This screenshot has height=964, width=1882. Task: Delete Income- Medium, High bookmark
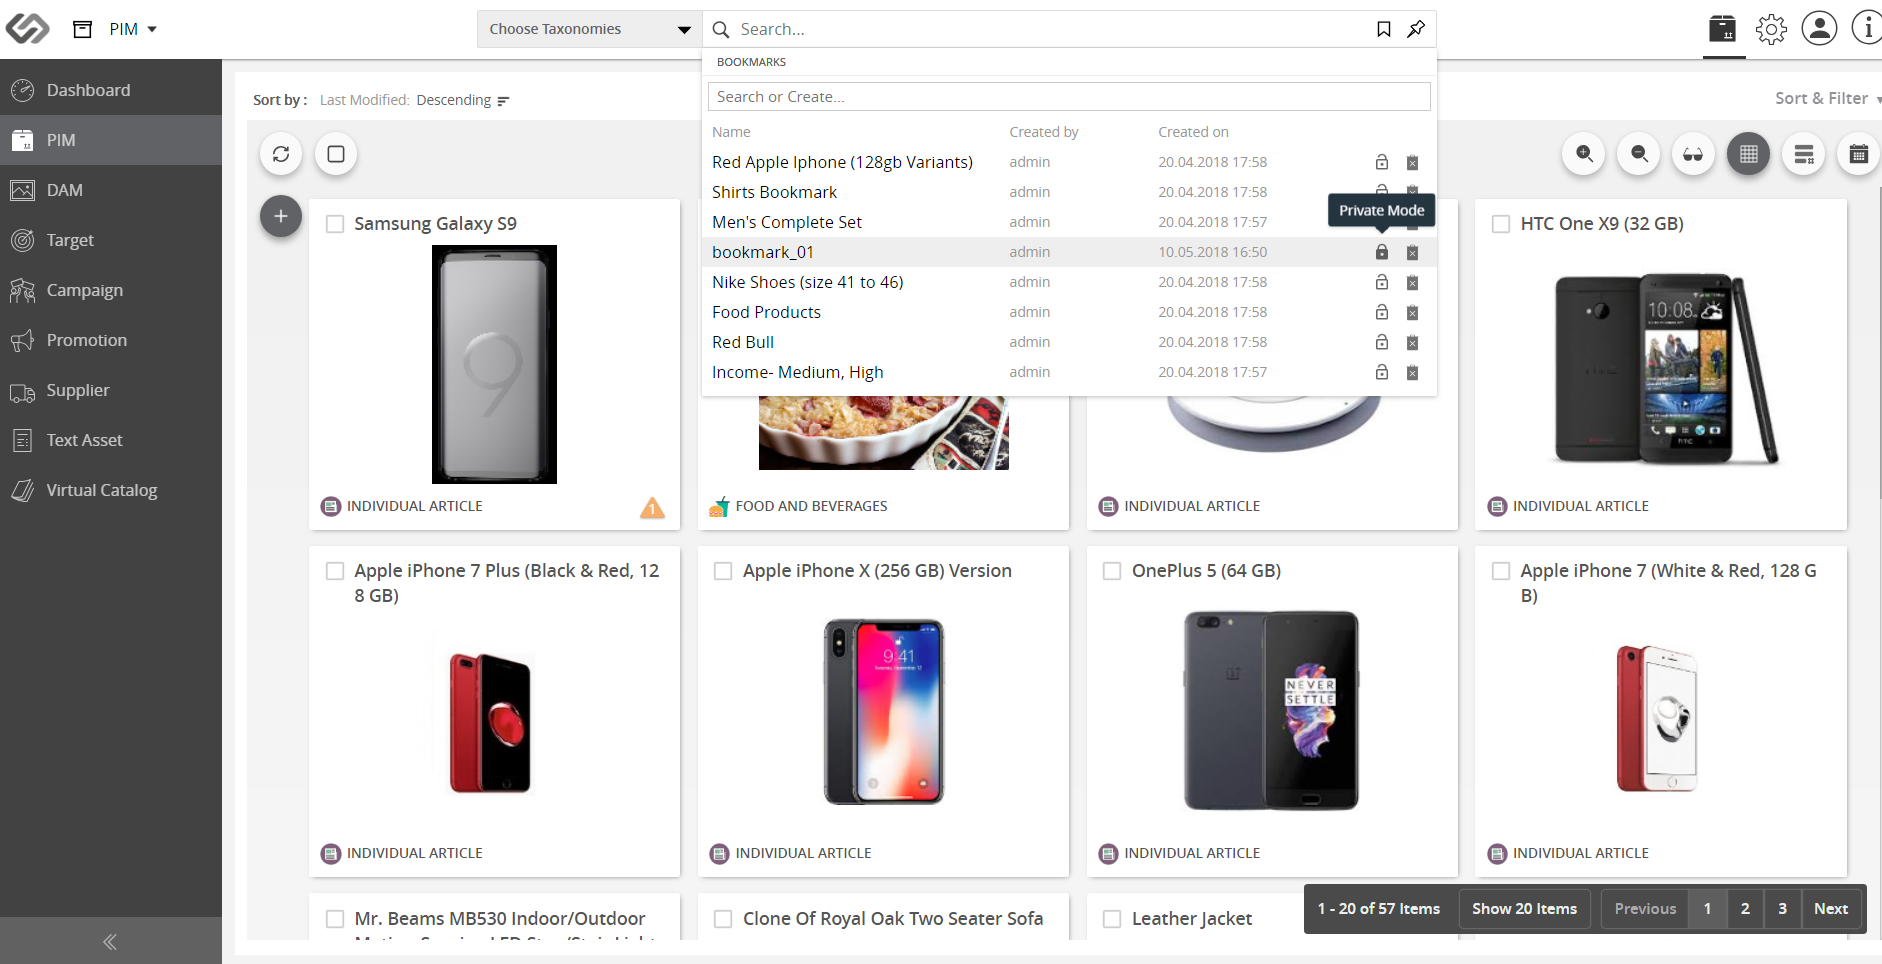(1412, 373)
